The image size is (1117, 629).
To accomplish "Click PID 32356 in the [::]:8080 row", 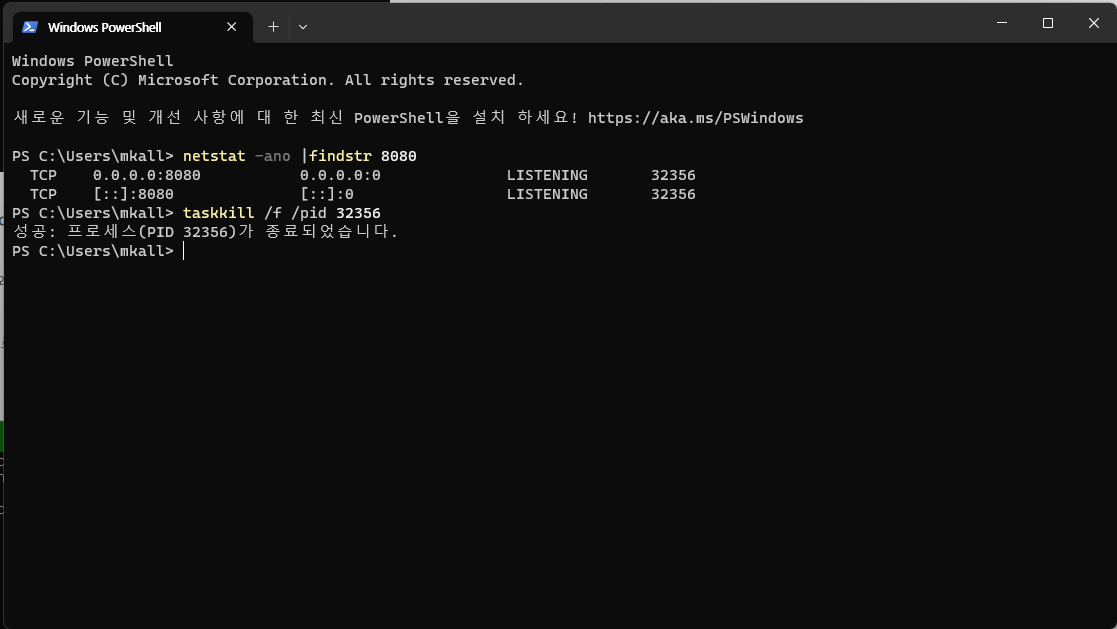I will 673,194.
